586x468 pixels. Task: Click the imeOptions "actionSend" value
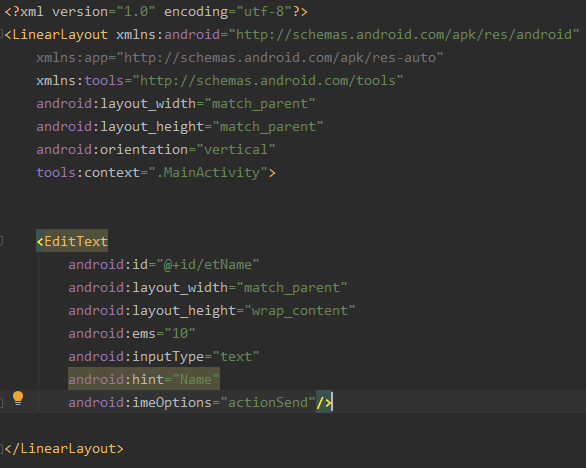coord(268,403)
